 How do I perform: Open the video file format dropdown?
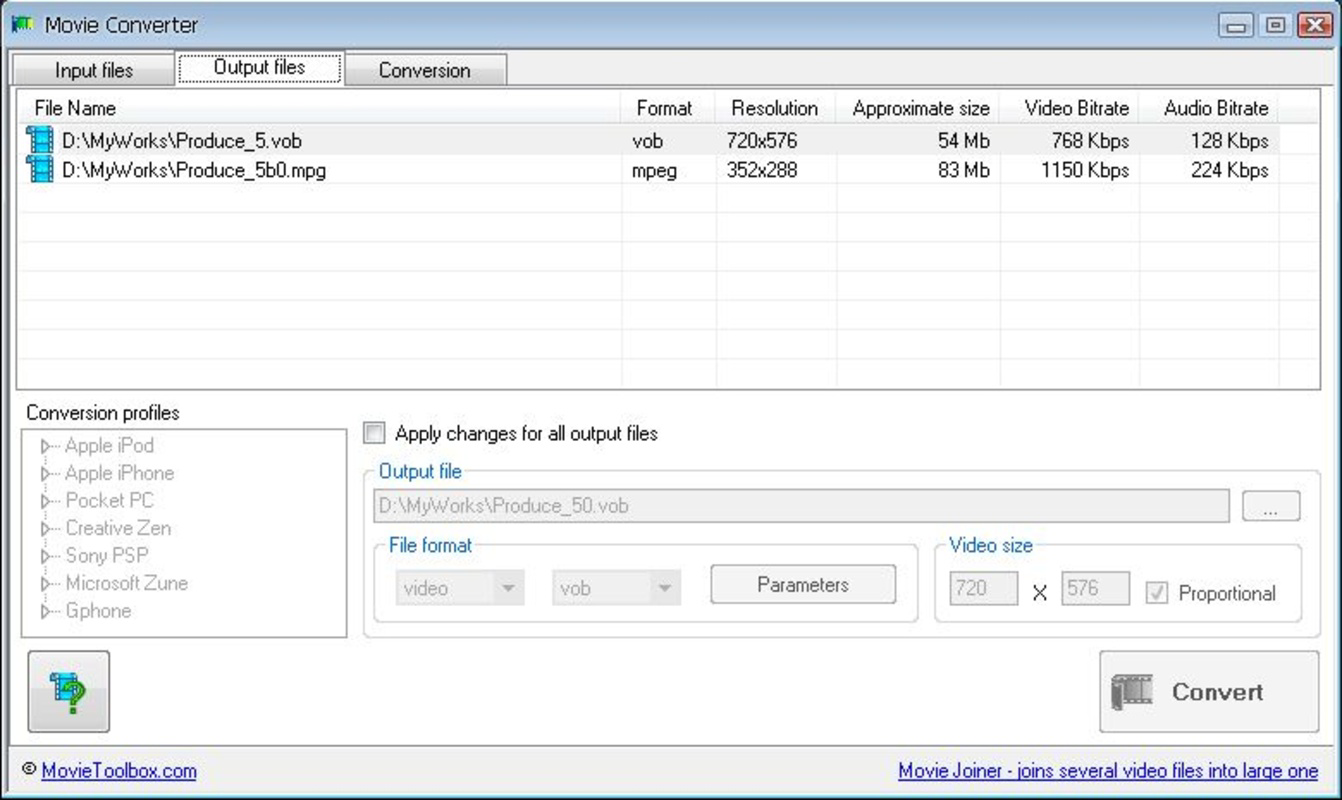pos(459,588)
